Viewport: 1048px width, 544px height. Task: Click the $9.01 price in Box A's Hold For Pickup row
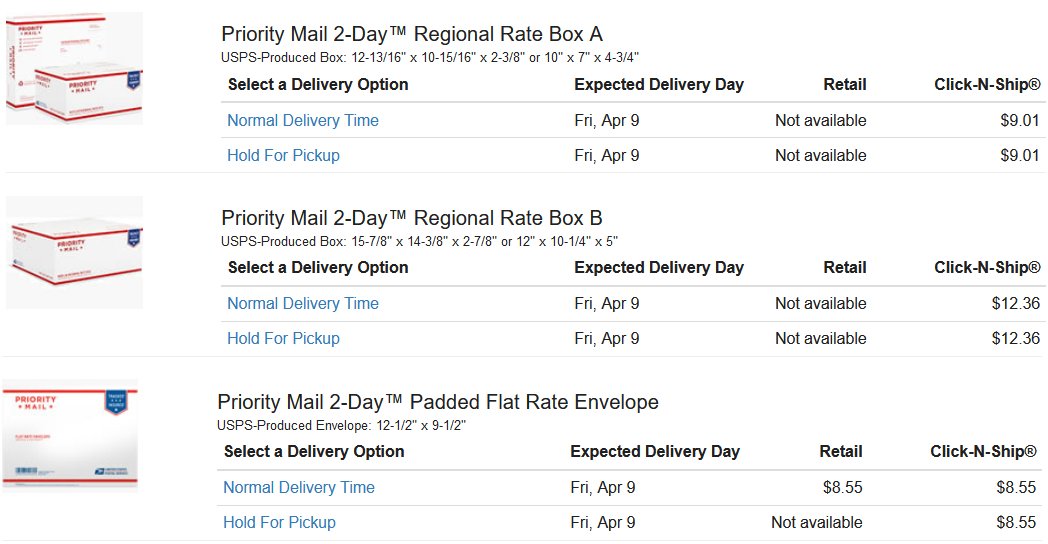click(1019, 156)
